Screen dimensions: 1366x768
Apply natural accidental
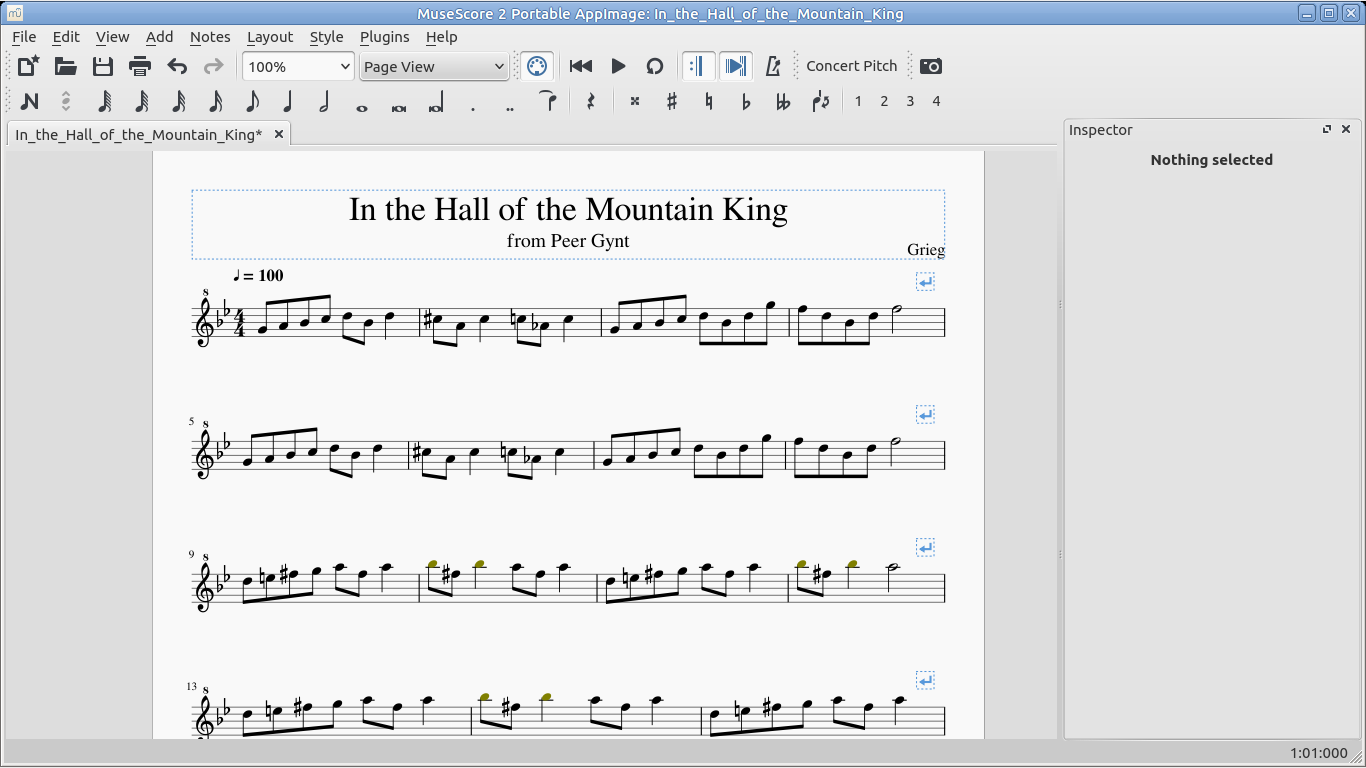[709, 101]
